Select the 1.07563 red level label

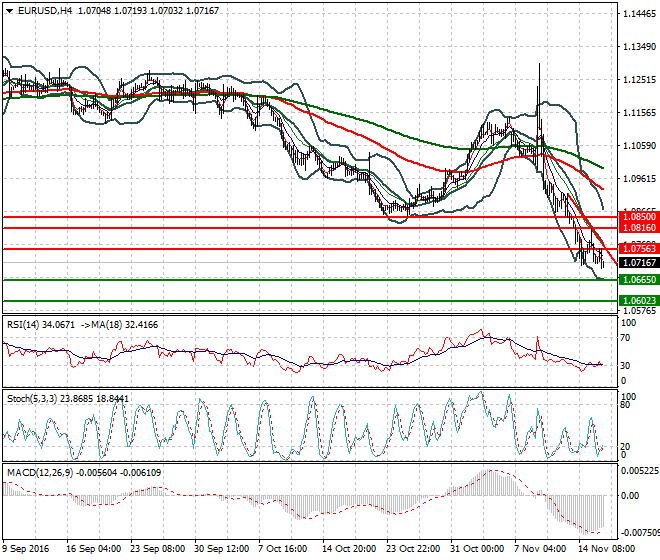click(639, 248)
